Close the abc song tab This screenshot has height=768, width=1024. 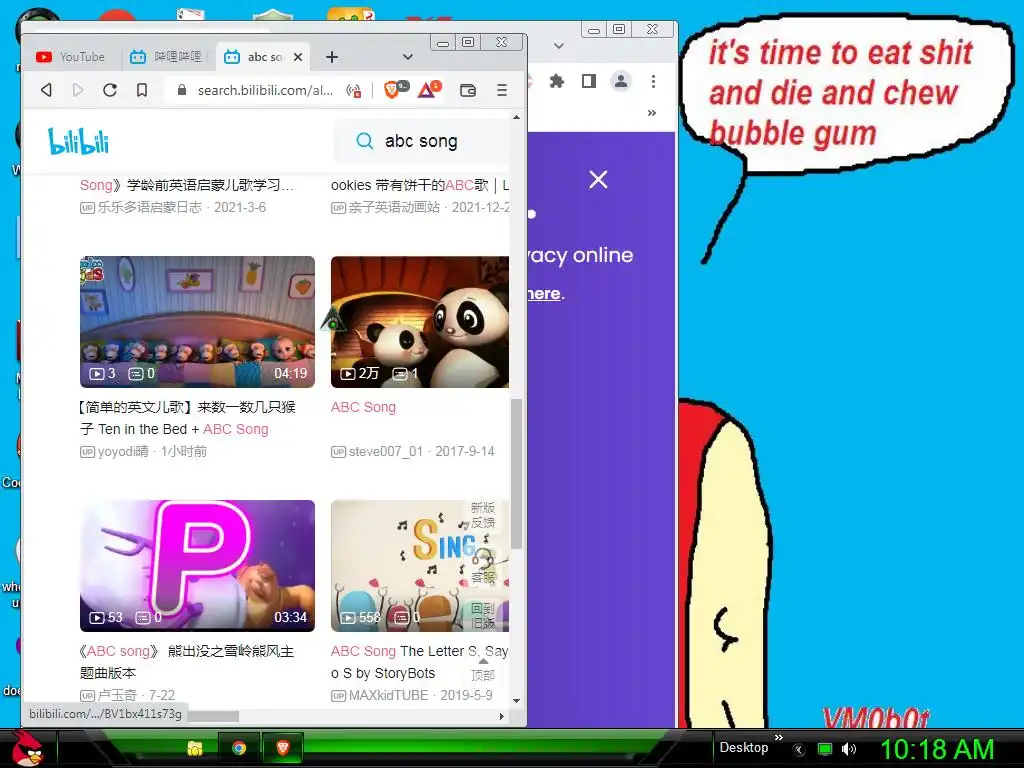coord(298,57)
